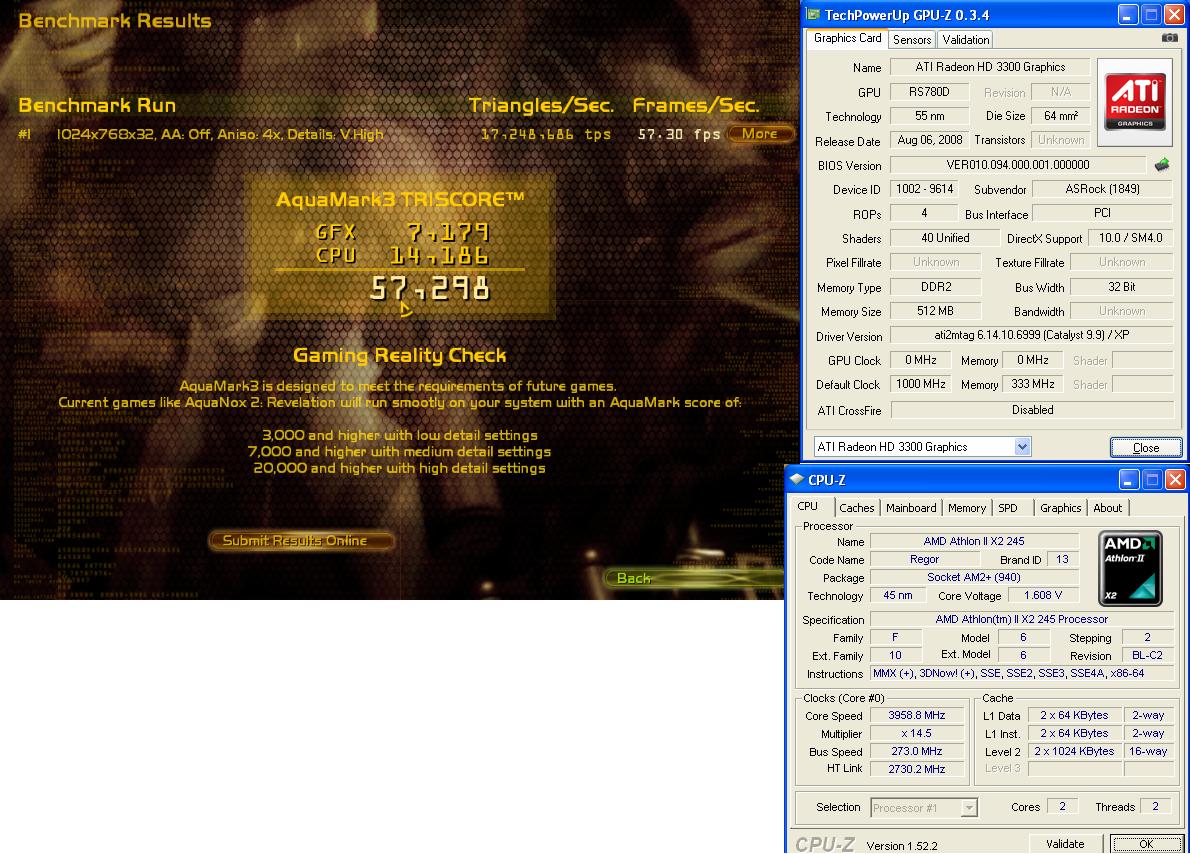Click the total AquaMark3 score 57,298
1190x854 pixels.
430,288
